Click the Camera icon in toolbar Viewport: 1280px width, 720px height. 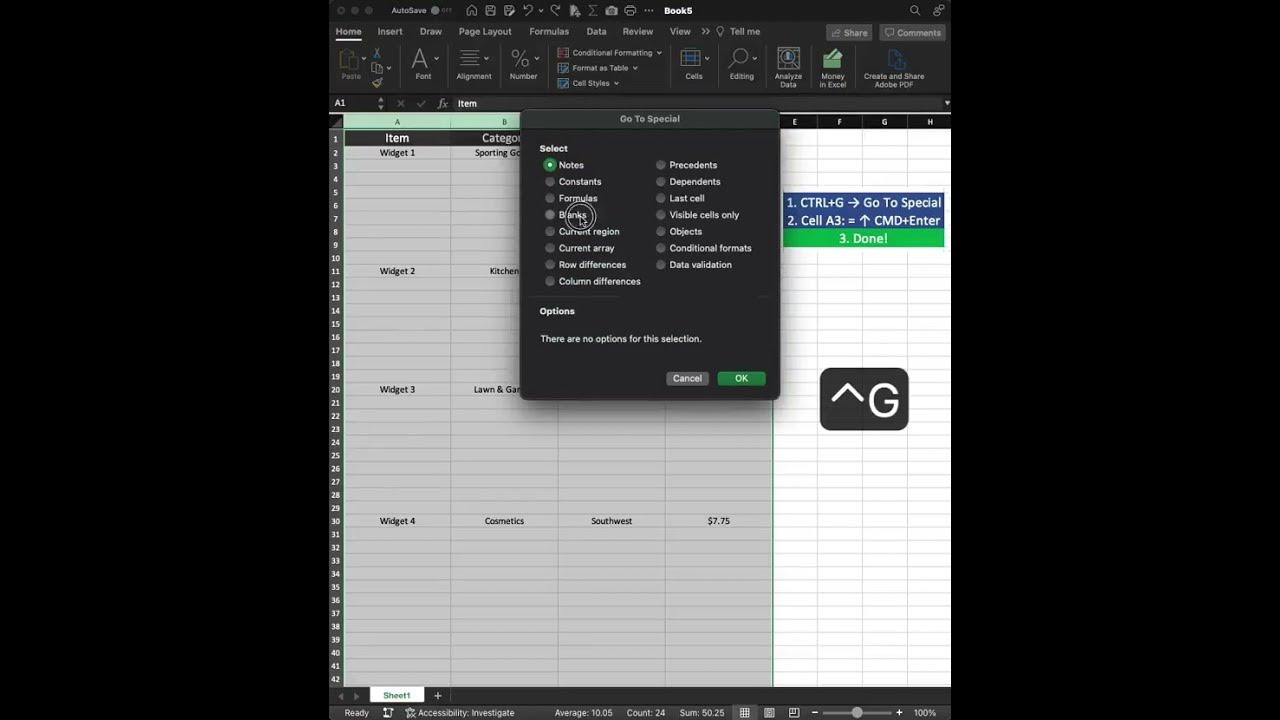(611, 10)
